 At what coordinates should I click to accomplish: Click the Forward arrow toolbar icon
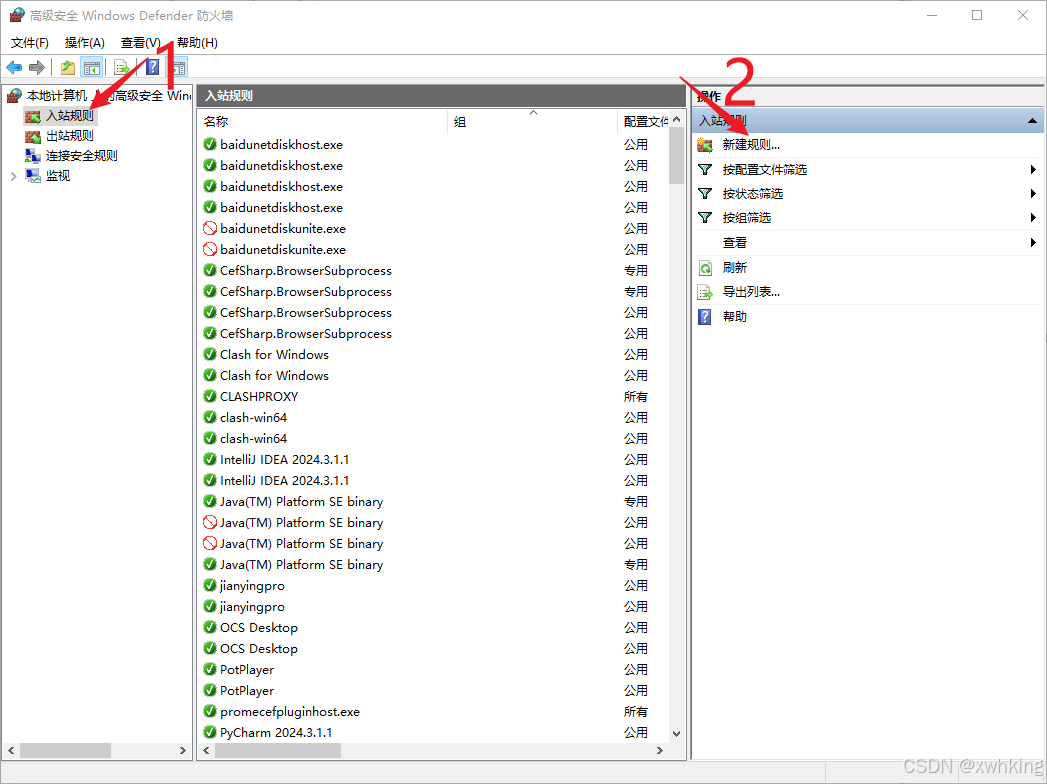pyautogui.click(x=37, y=67)
